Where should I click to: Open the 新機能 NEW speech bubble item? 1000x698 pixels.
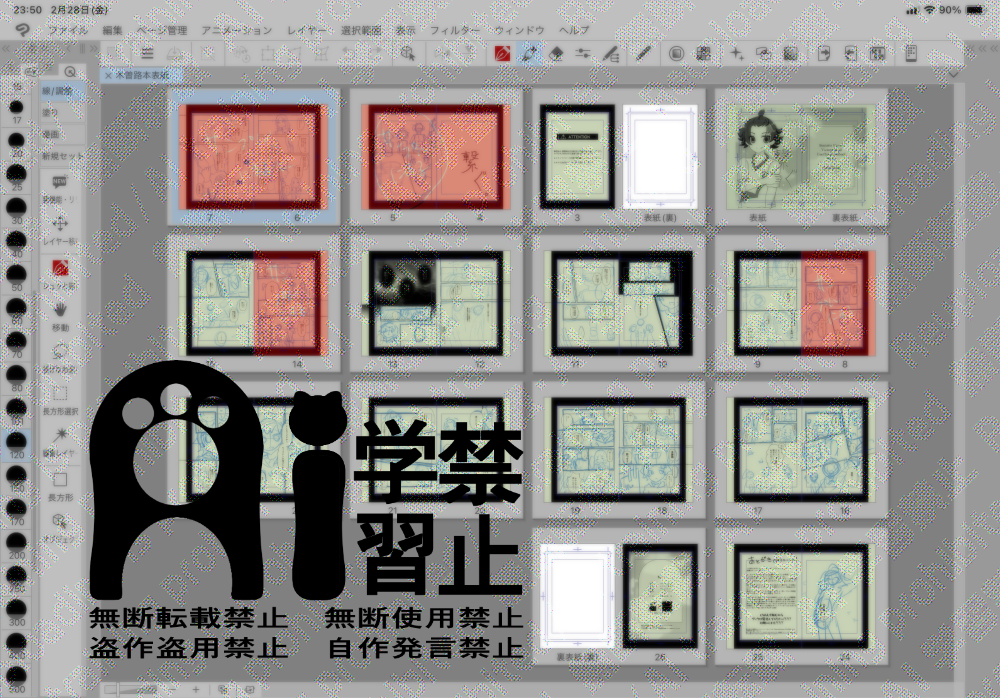pos(60,182)
